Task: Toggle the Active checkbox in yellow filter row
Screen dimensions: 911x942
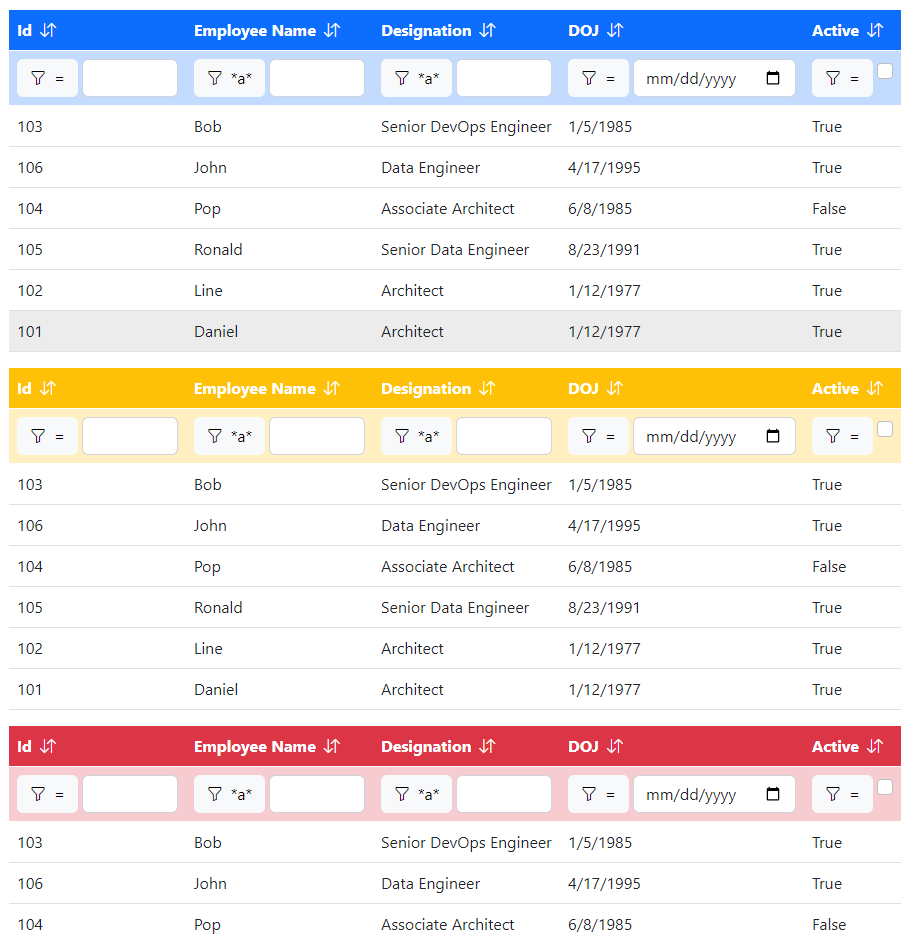Action: tap(884, 428)
